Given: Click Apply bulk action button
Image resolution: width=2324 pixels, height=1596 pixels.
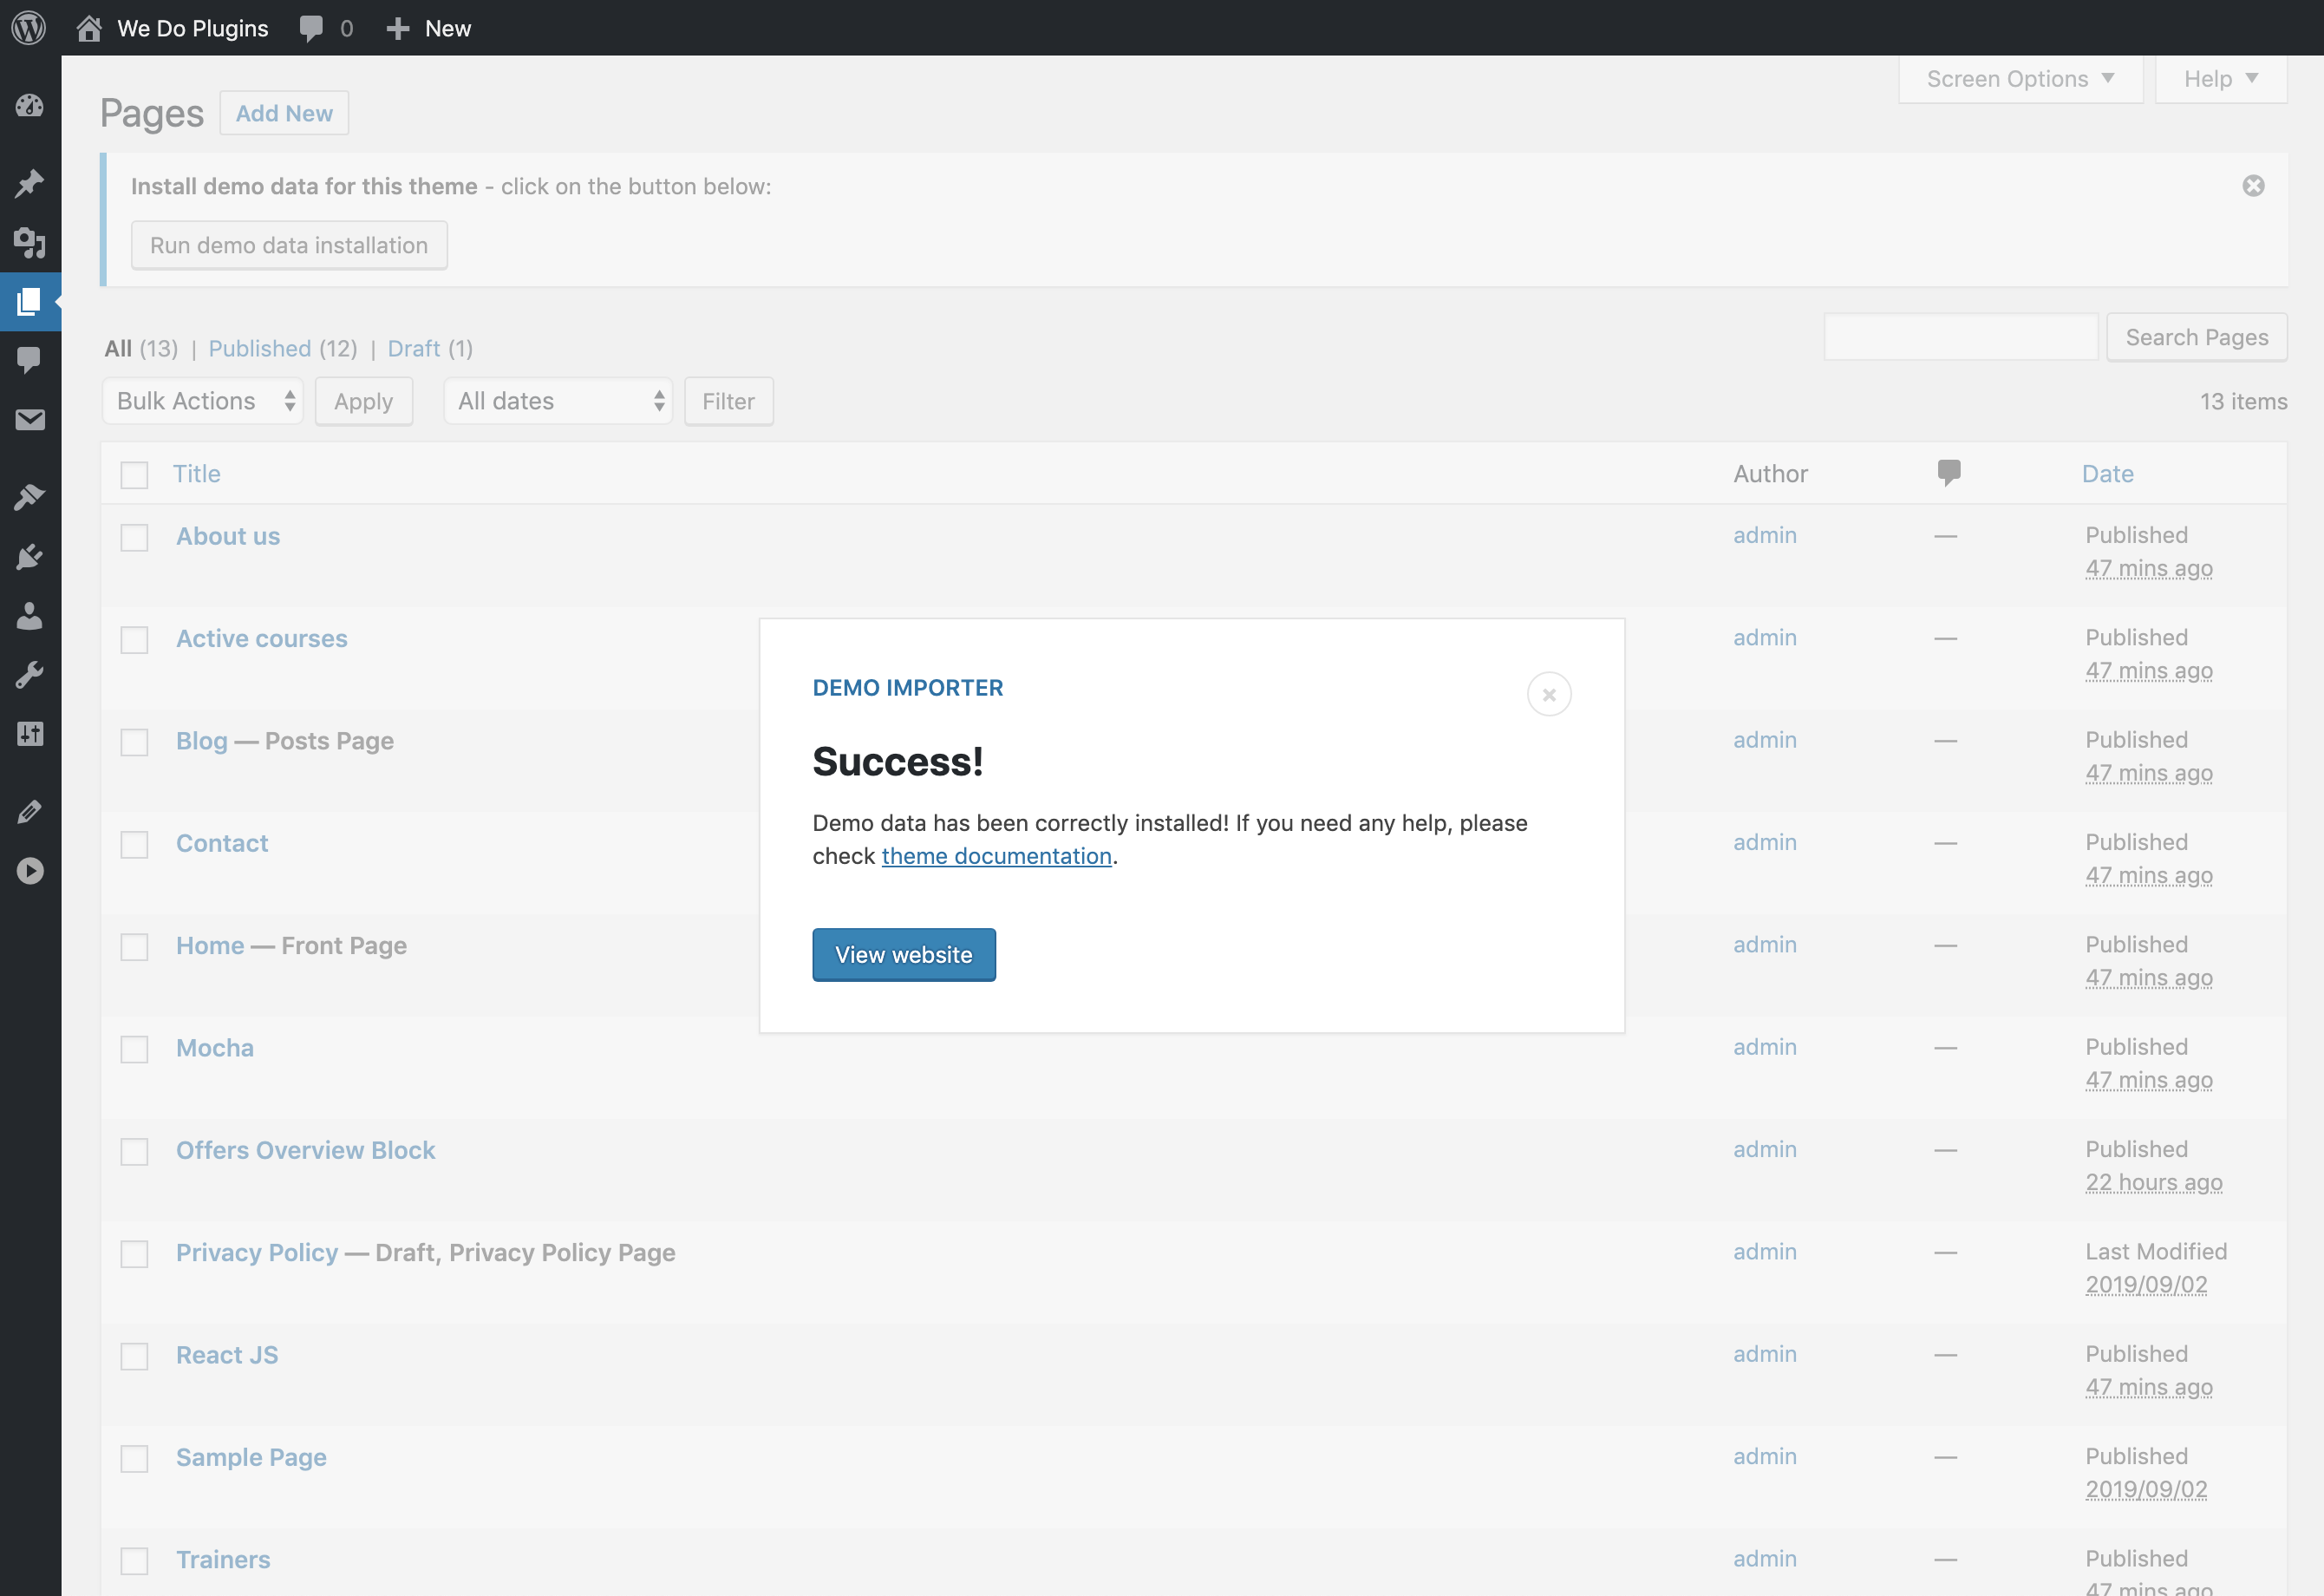Looking at the screenshot, I should (x=364, y=401).
